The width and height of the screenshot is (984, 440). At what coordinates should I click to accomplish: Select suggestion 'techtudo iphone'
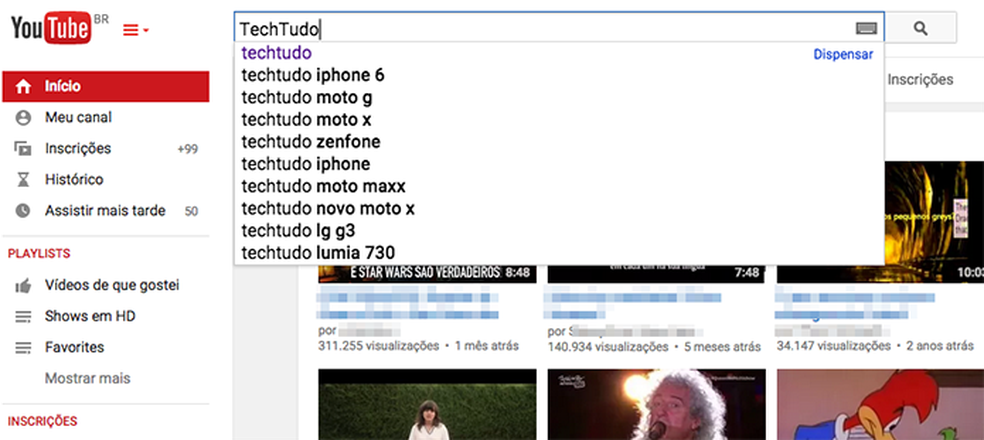coord(306,164)
